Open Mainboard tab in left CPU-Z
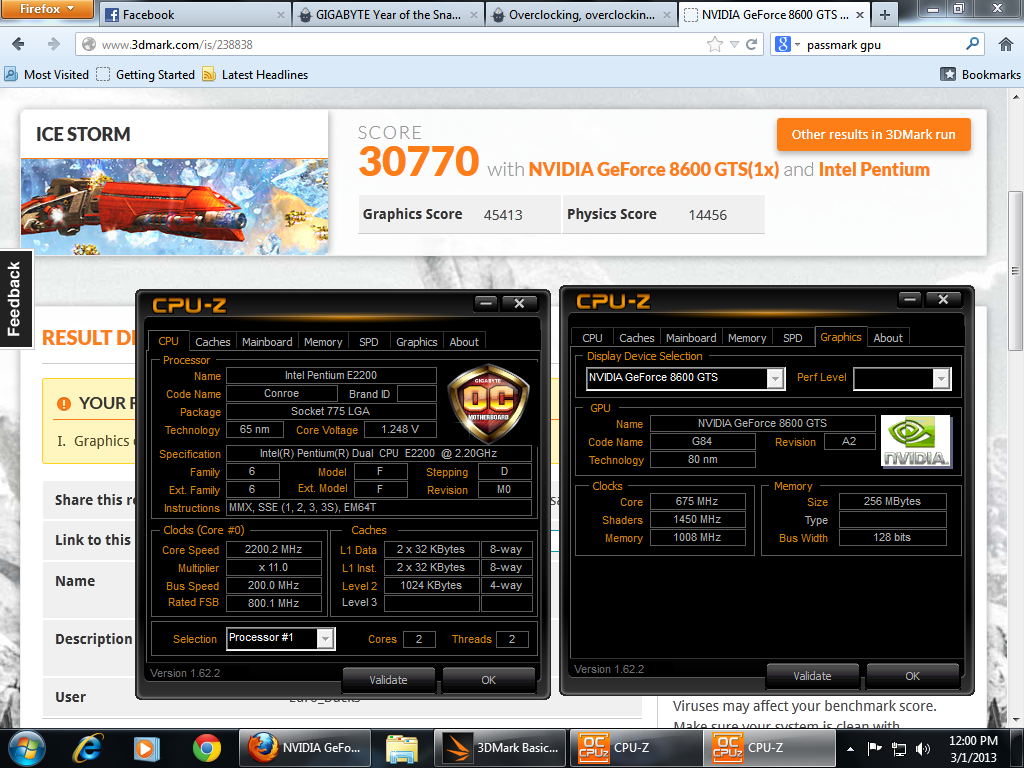The image size is (1024, 769). [266, 342]
